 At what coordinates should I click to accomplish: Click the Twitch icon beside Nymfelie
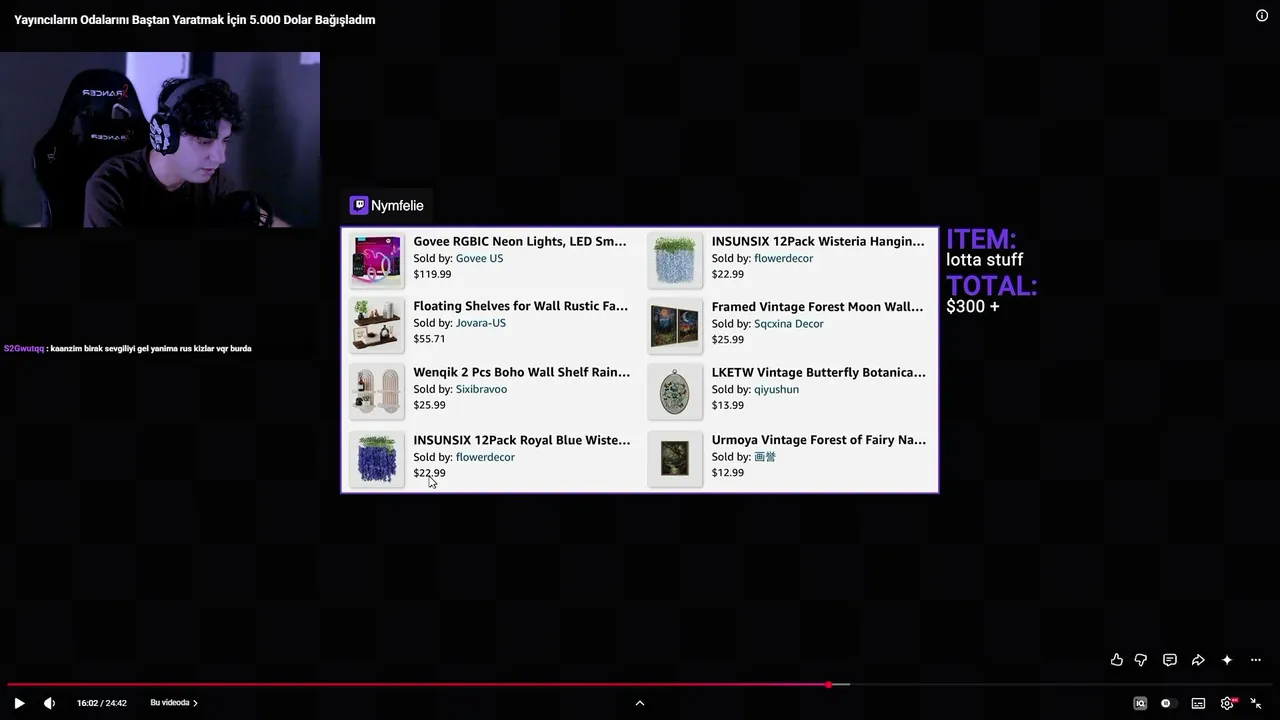coord(358,205)
